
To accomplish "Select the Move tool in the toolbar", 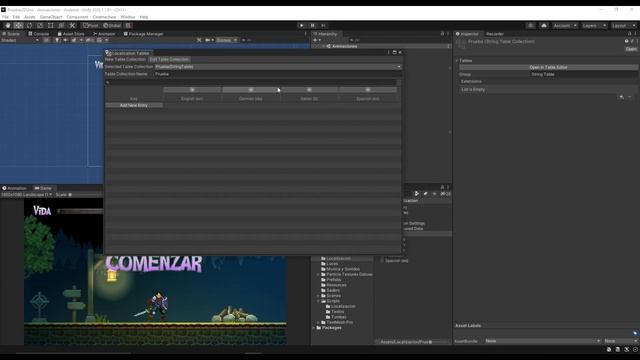I will [x=18, y=25].
